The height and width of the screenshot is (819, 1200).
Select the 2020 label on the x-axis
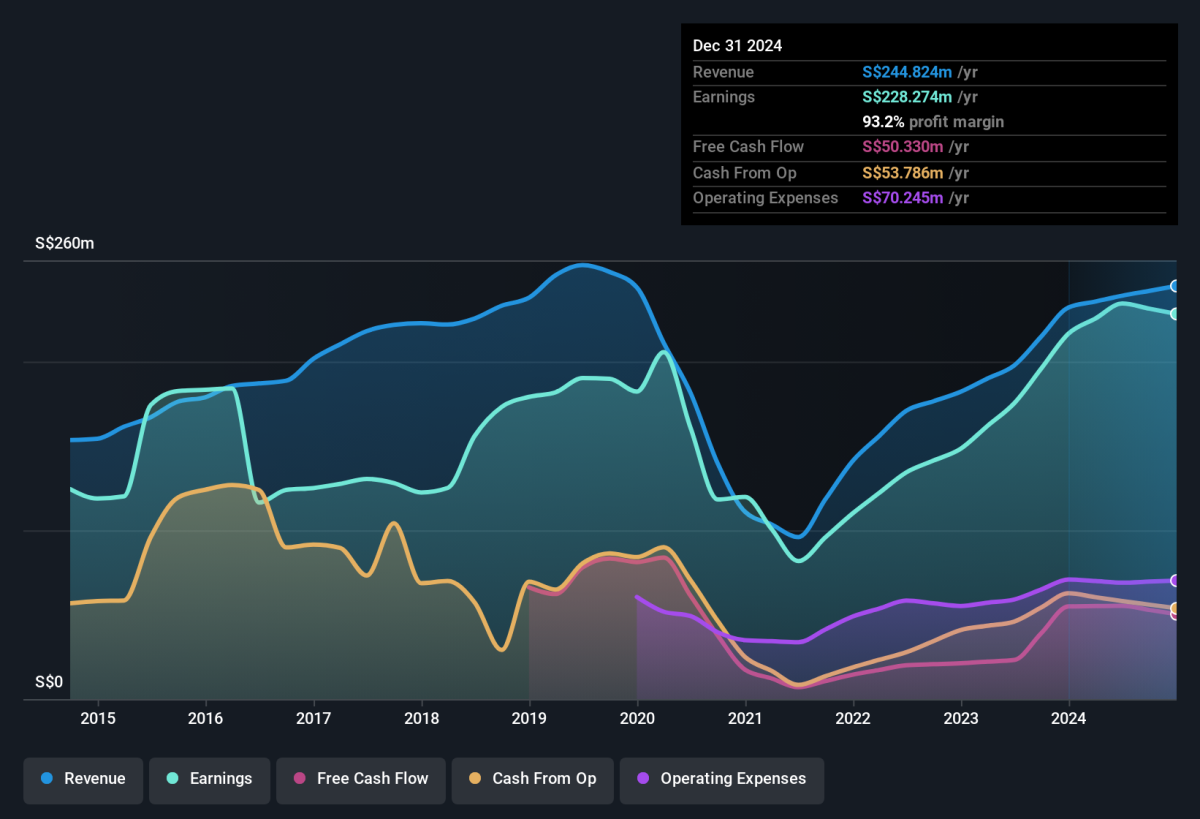(637, 718)
